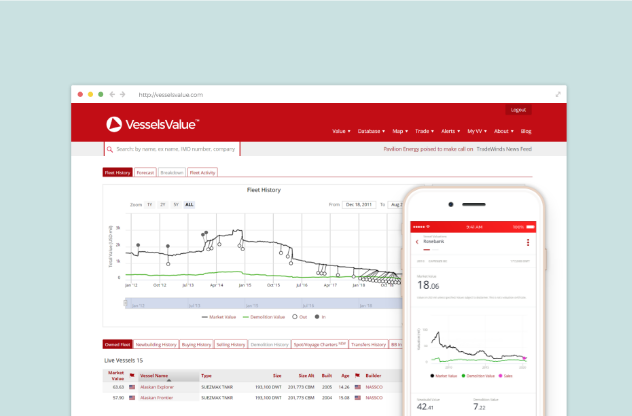Click the browser forward arrow
Viewport: 632px width, 416px height.
(123, 94)
